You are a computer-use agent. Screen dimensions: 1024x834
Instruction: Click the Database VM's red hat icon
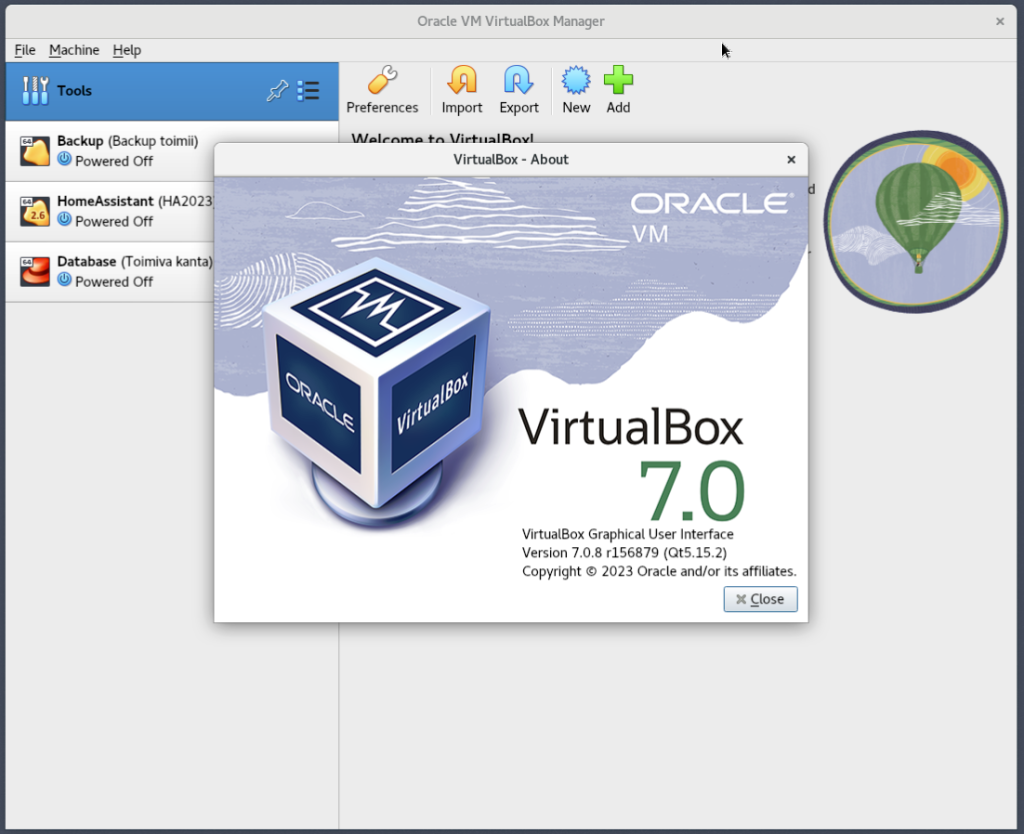point(35,271)
